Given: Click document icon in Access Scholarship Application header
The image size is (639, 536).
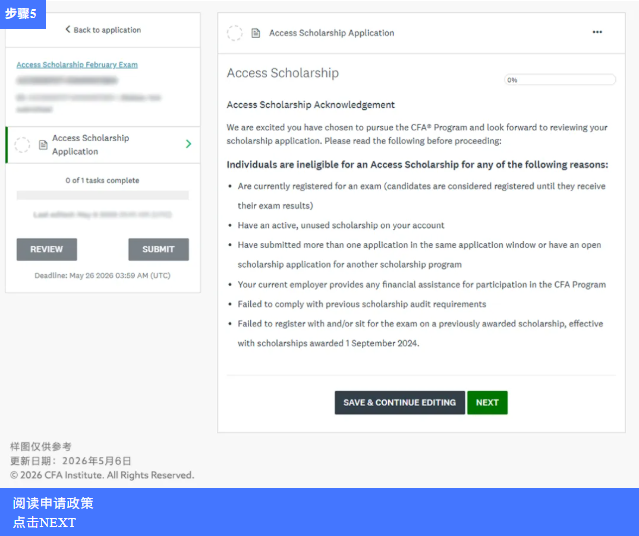Looking at the screenshot, I should (x=256, y=33).
